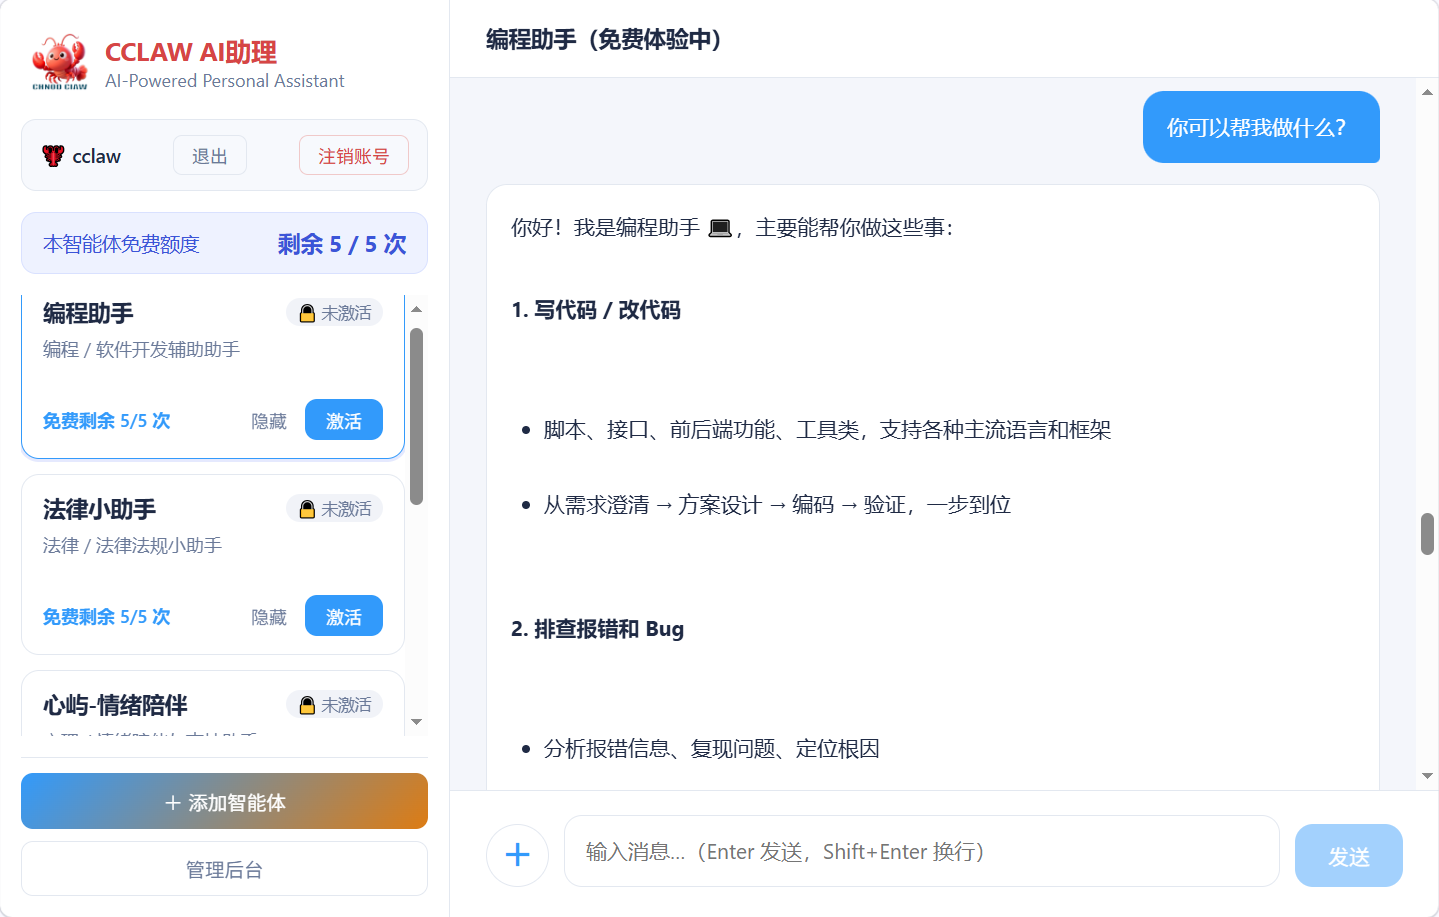The height and width of the screenshot is (917, 1439).
Task: Select the 编程助手 agent card title
Action: coord(88,313)
